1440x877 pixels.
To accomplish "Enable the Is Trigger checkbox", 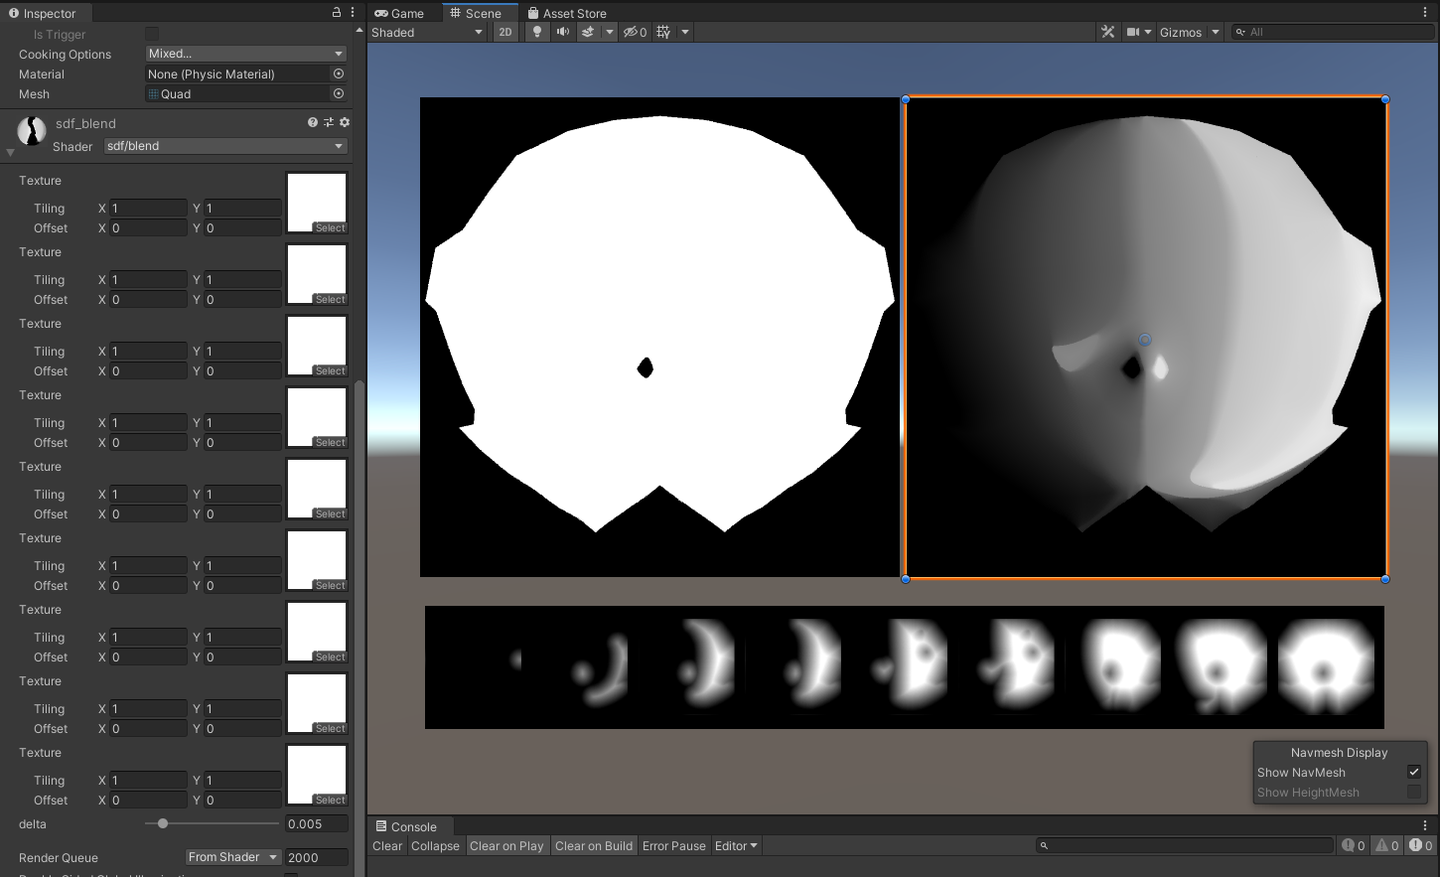I will pos(152,34).
